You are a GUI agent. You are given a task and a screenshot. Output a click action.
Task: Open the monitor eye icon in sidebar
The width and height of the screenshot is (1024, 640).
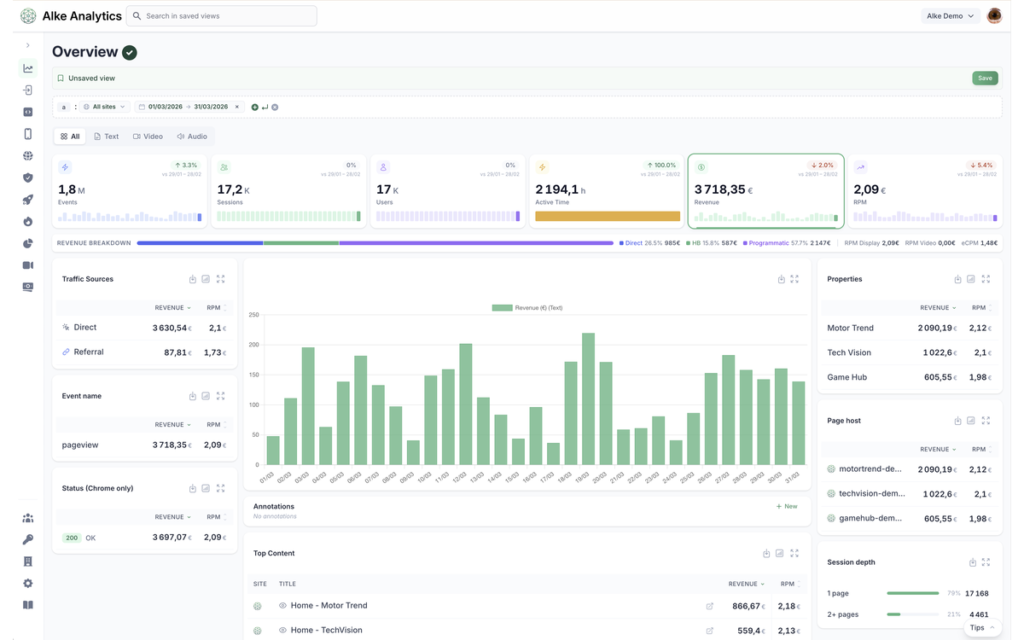(28, 287)
